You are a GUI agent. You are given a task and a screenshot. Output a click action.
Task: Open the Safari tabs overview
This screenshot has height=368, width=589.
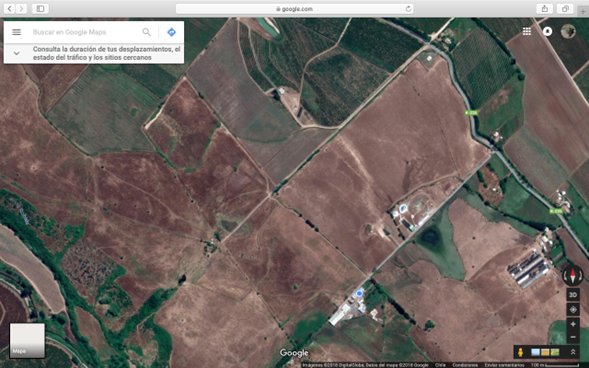[565, 8]
